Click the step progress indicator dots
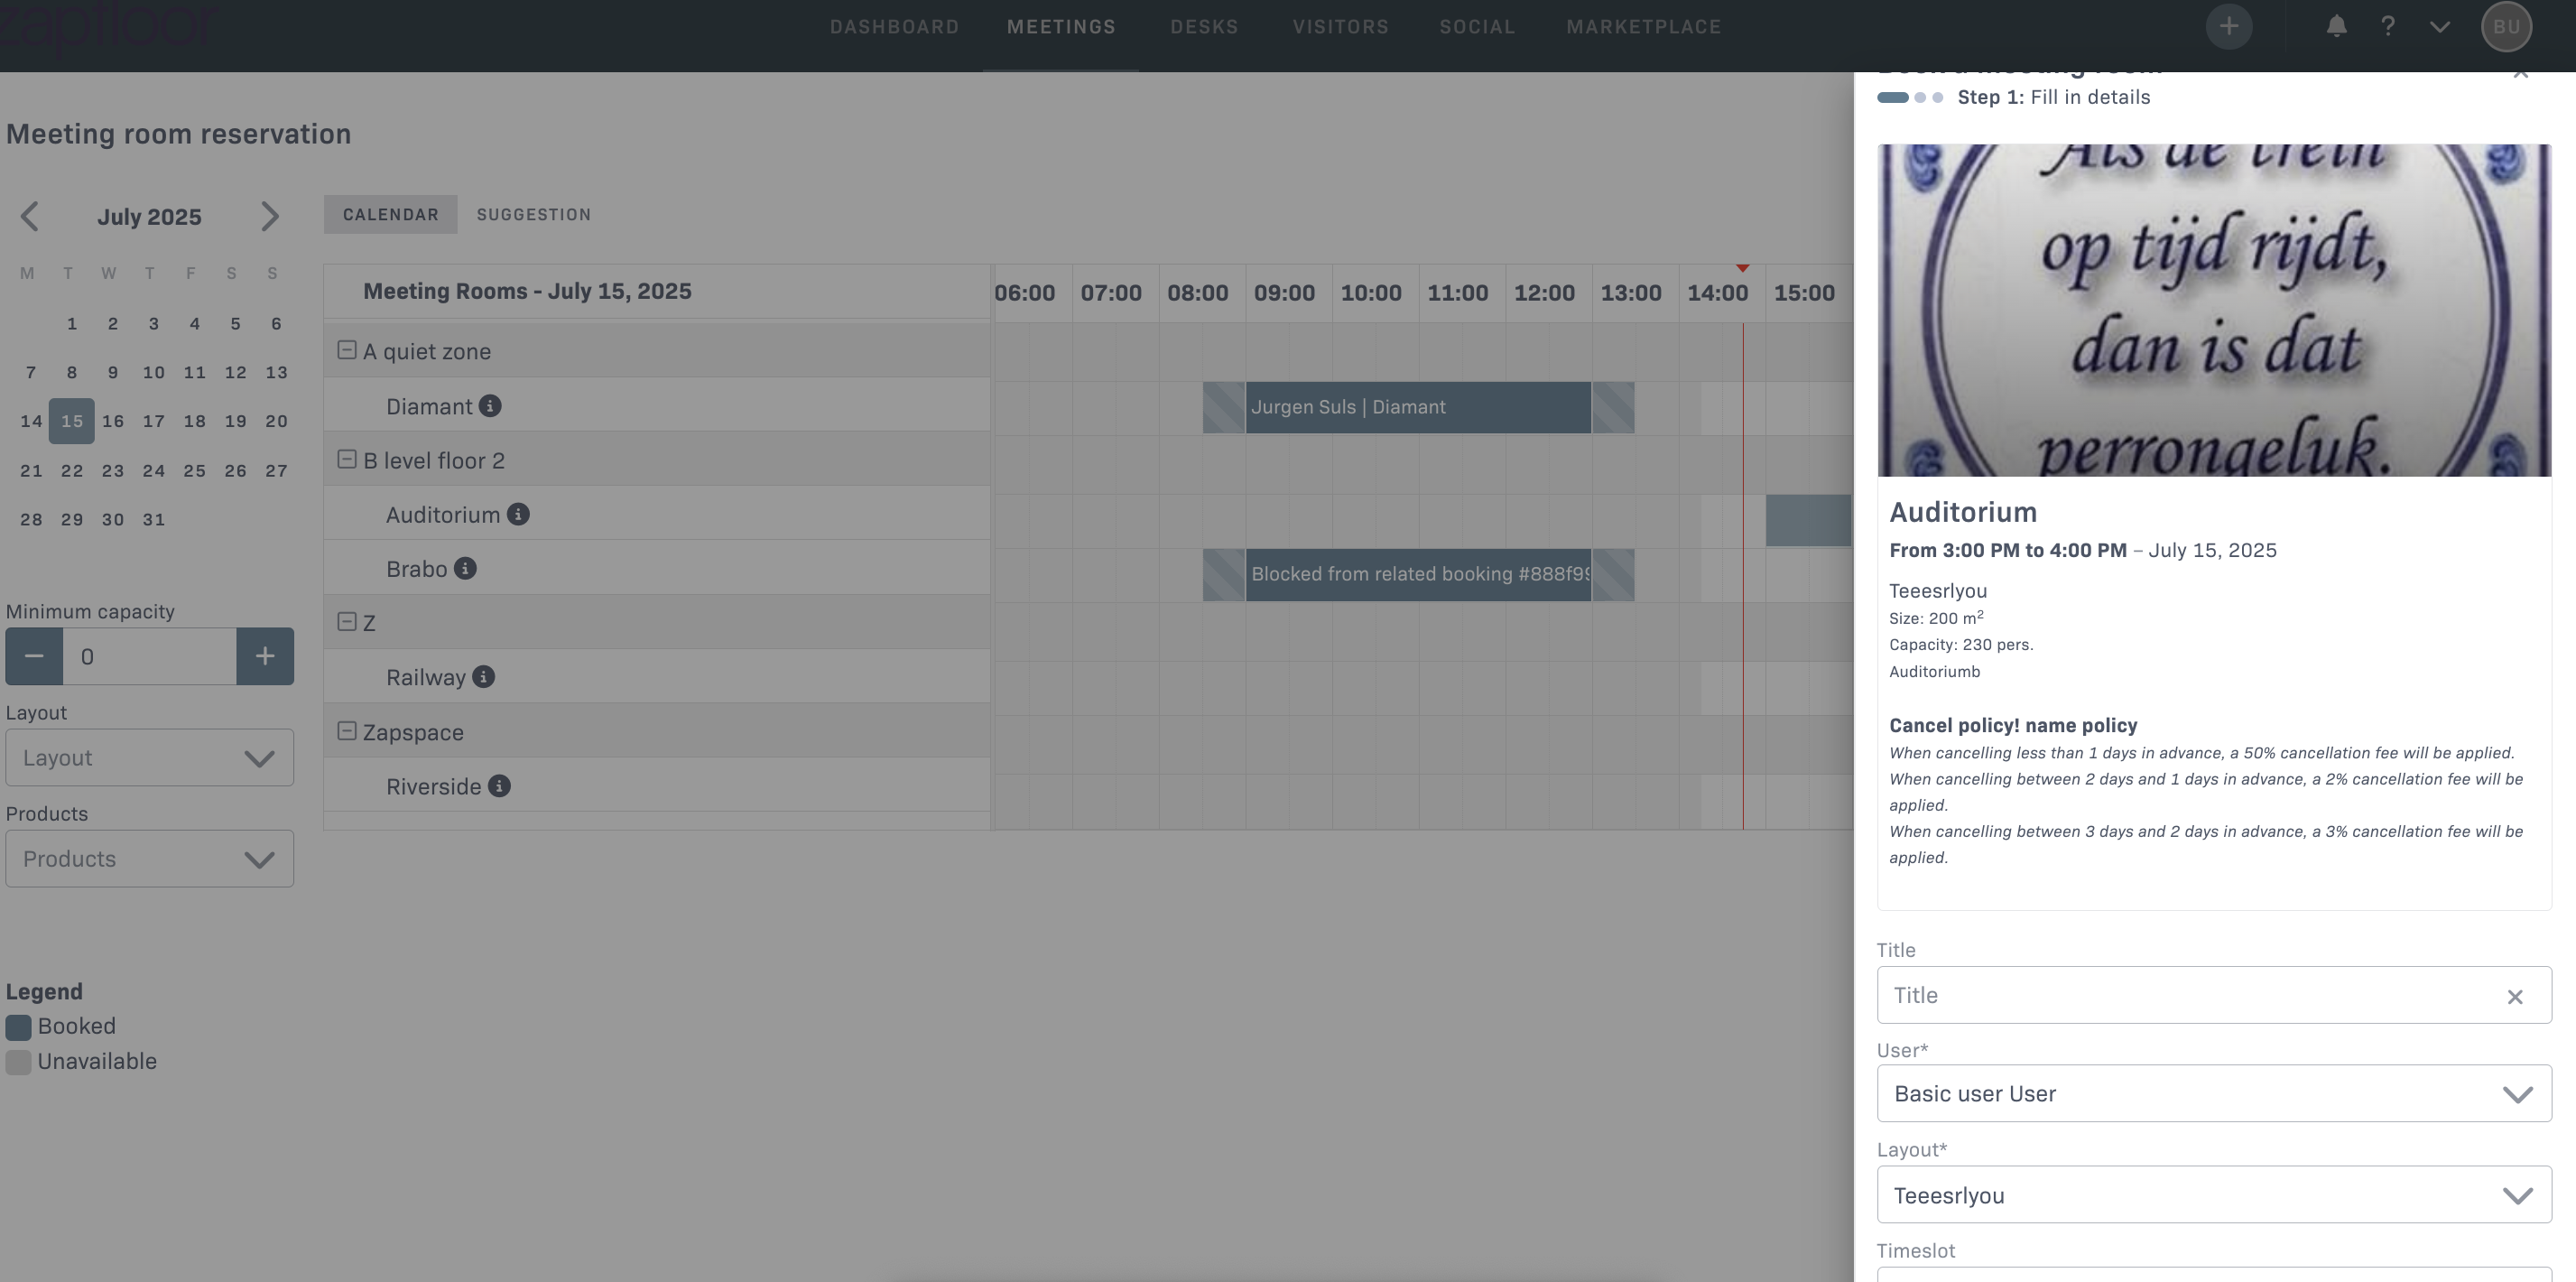Viewport: 2576px width, 1282px height. [1910, 97]
